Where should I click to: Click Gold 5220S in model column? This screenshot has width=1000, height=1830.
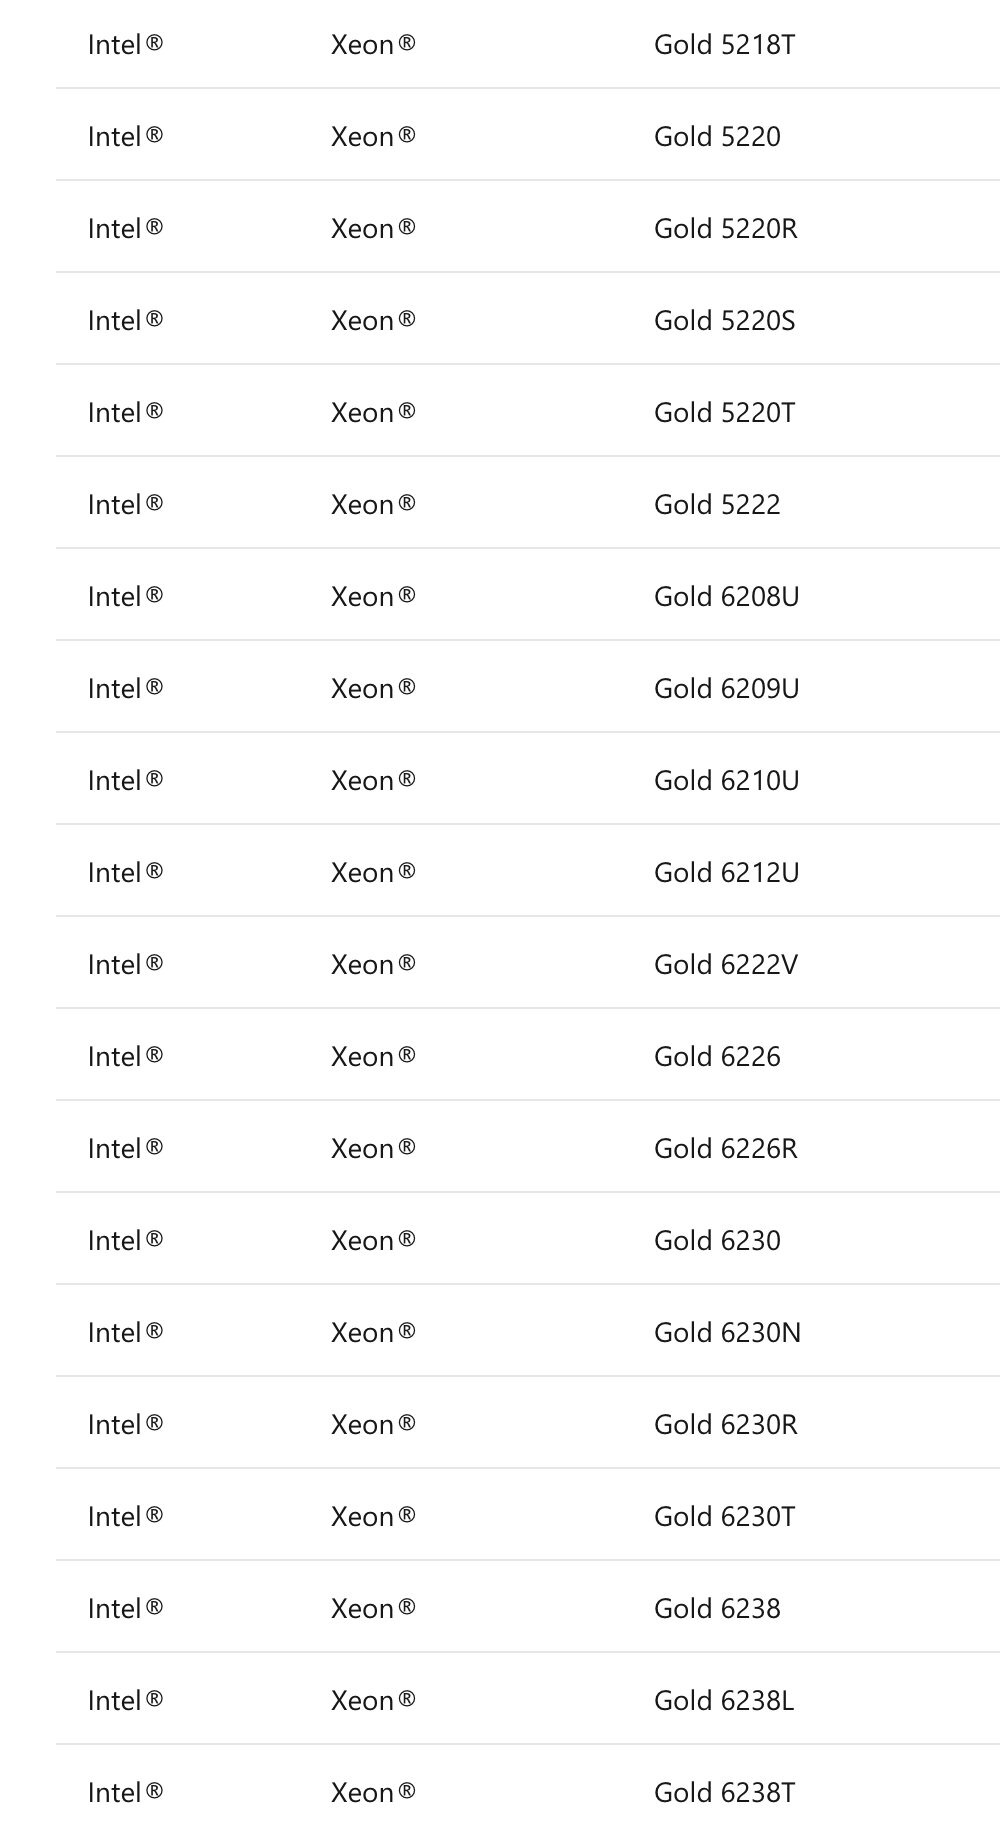(724, 321)
